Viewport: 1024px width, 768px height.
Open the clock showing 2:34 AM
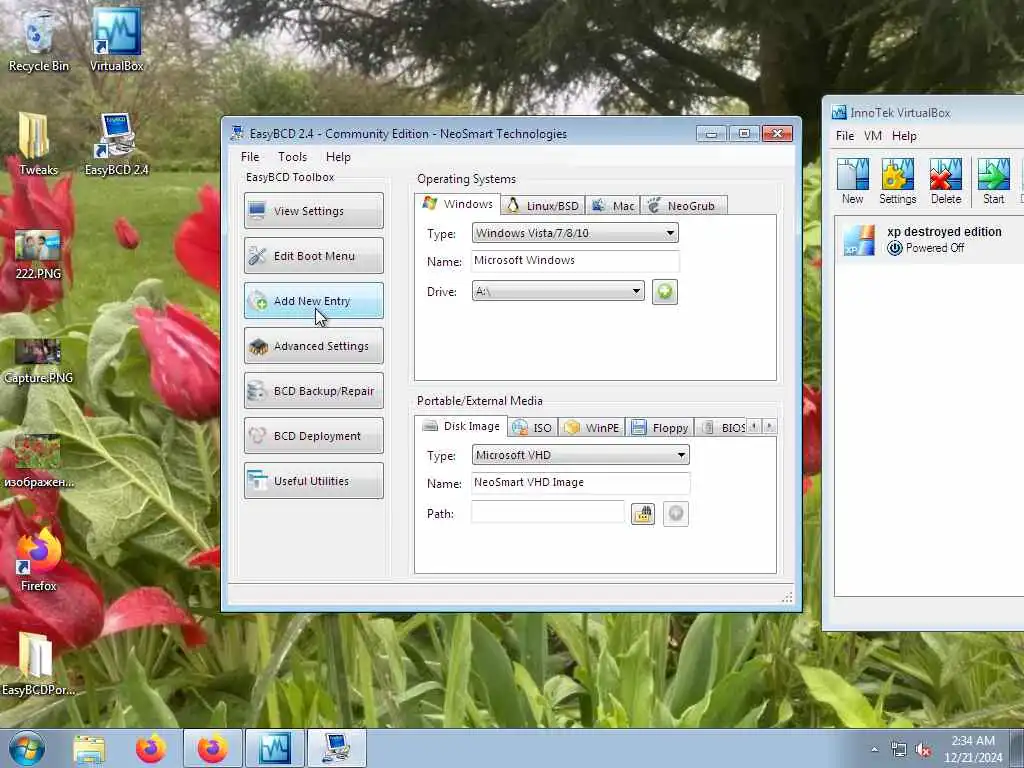pos(973,749)
